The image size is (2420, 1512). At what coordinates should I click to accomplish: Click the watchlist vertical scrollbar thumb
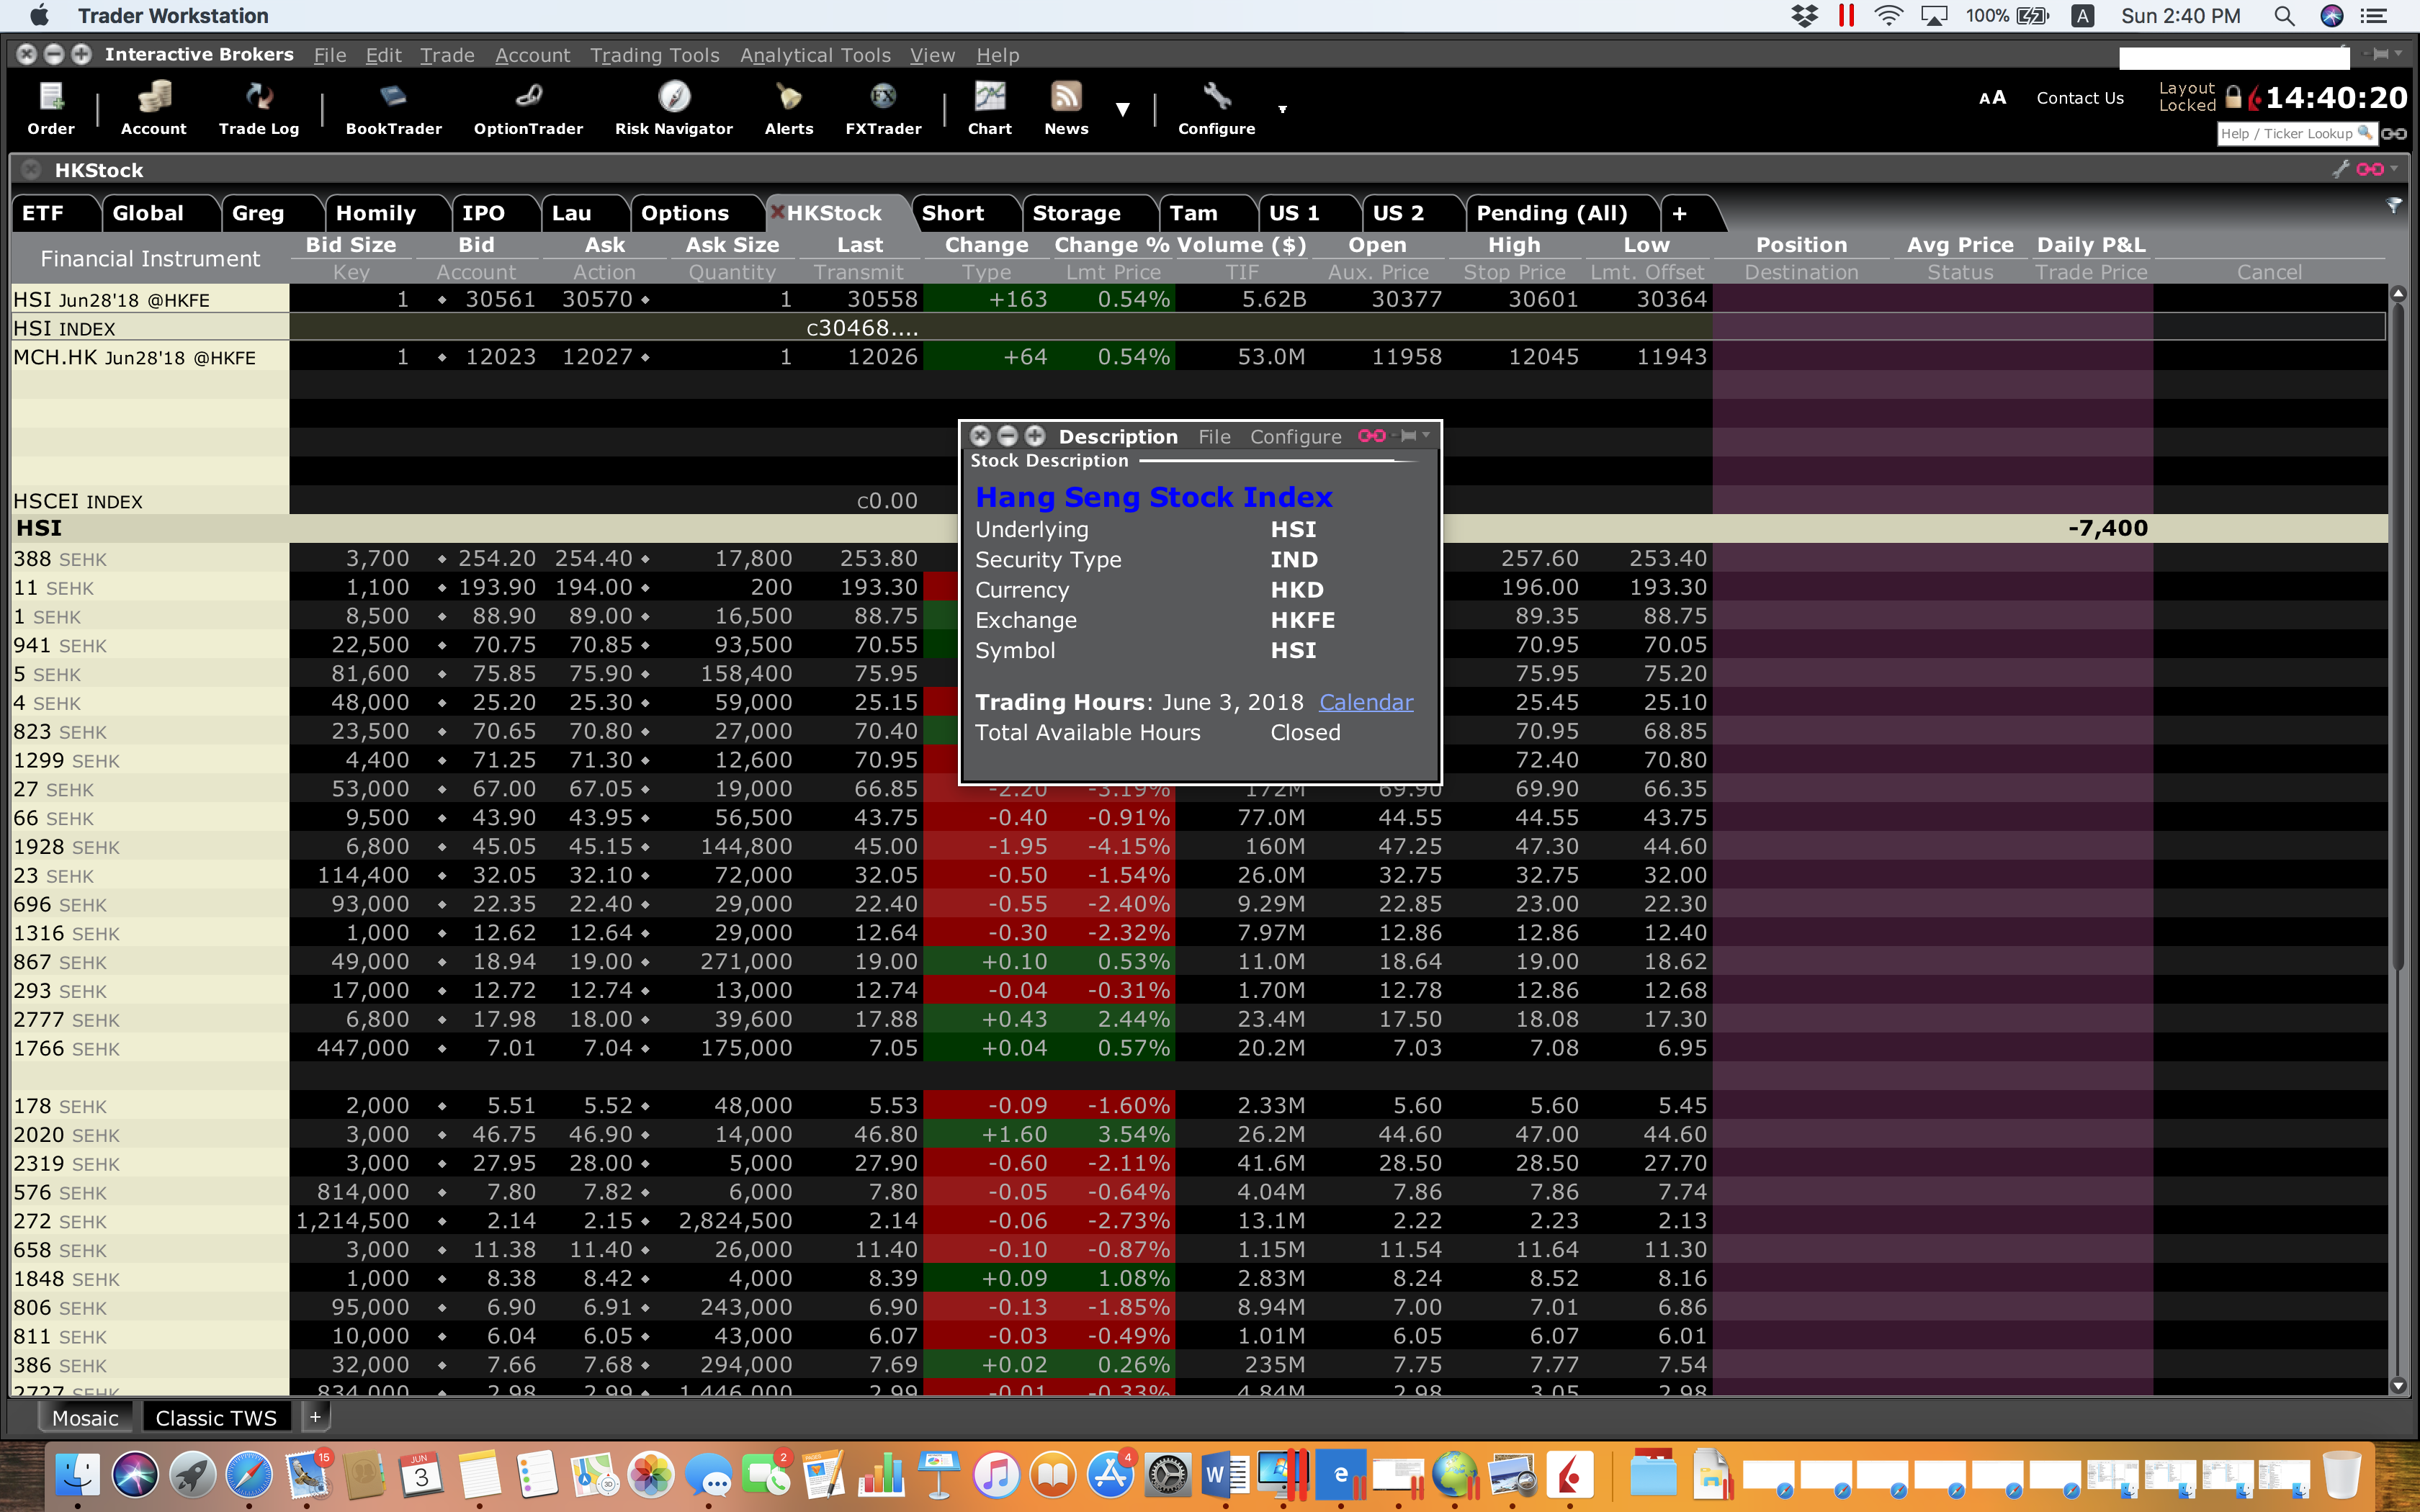click(x=2397, y=635)
